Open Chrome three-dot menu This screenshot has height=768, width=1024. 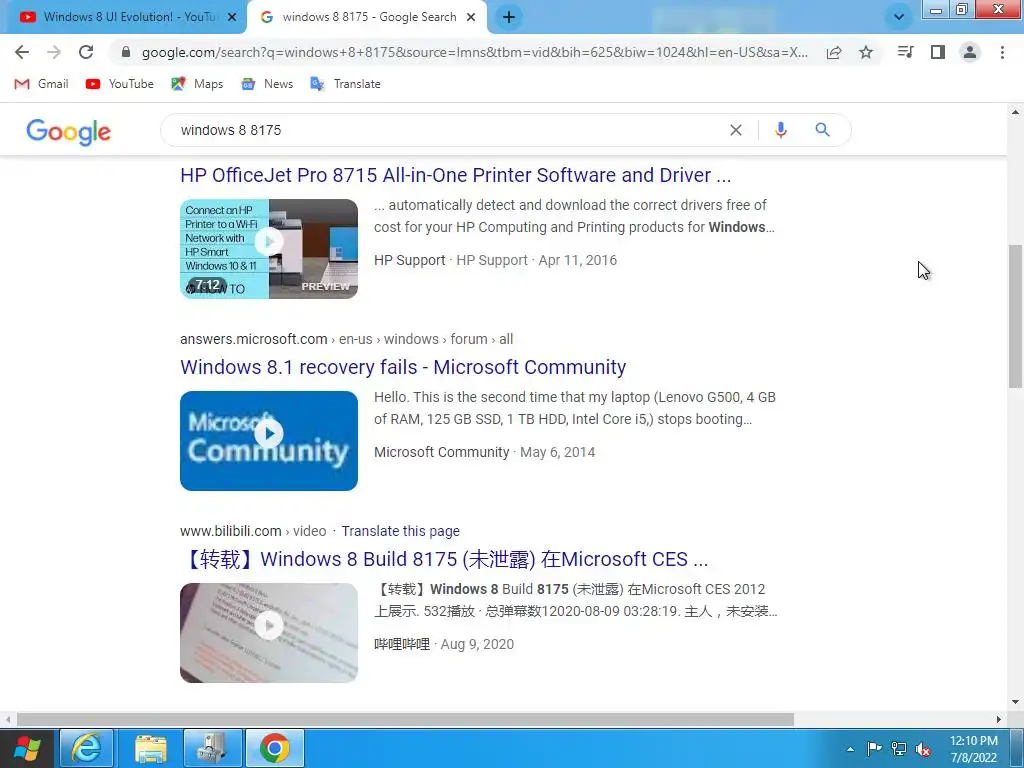(x=1002, y=52)
